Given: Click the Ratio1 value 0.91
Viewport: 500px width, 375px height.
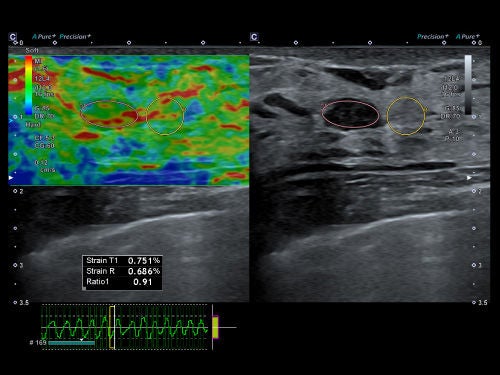Looking at the screenshot, I should coord(143,282).
